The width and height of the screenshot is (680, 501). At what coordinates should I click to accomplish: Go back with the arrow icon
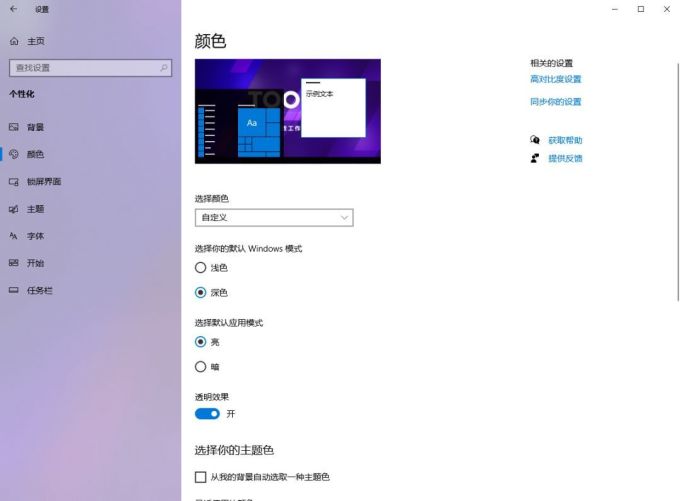tap(13, 9)
